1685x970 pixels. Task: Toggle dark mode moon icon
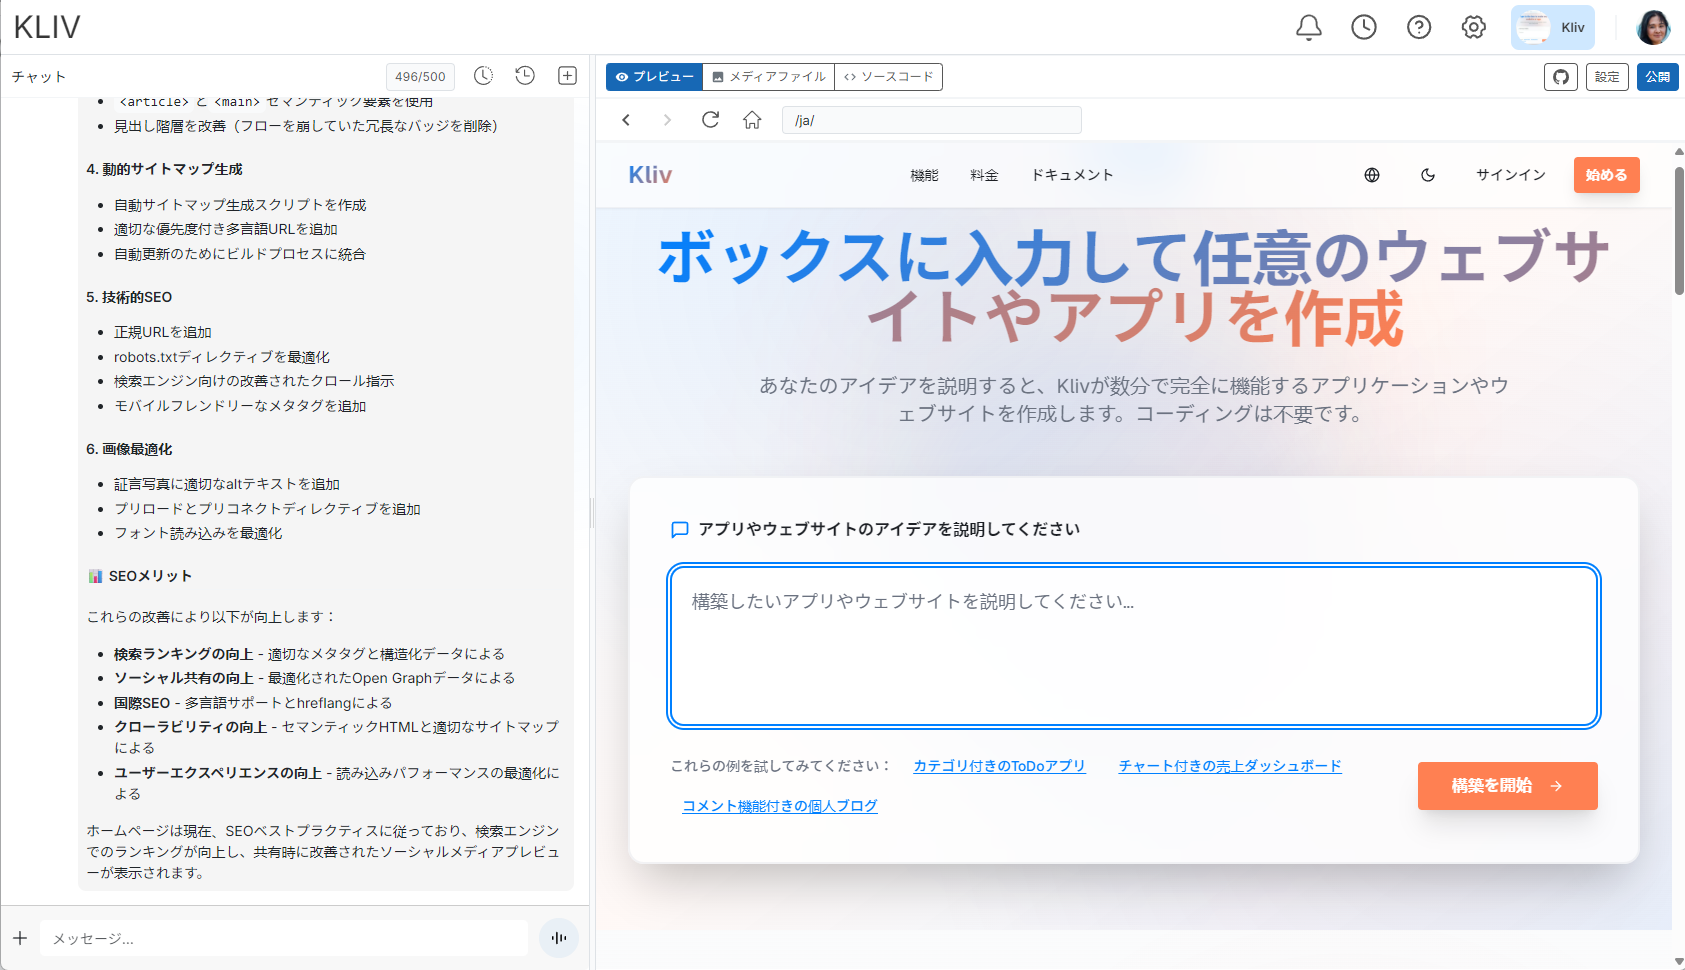click(1428, 175)
